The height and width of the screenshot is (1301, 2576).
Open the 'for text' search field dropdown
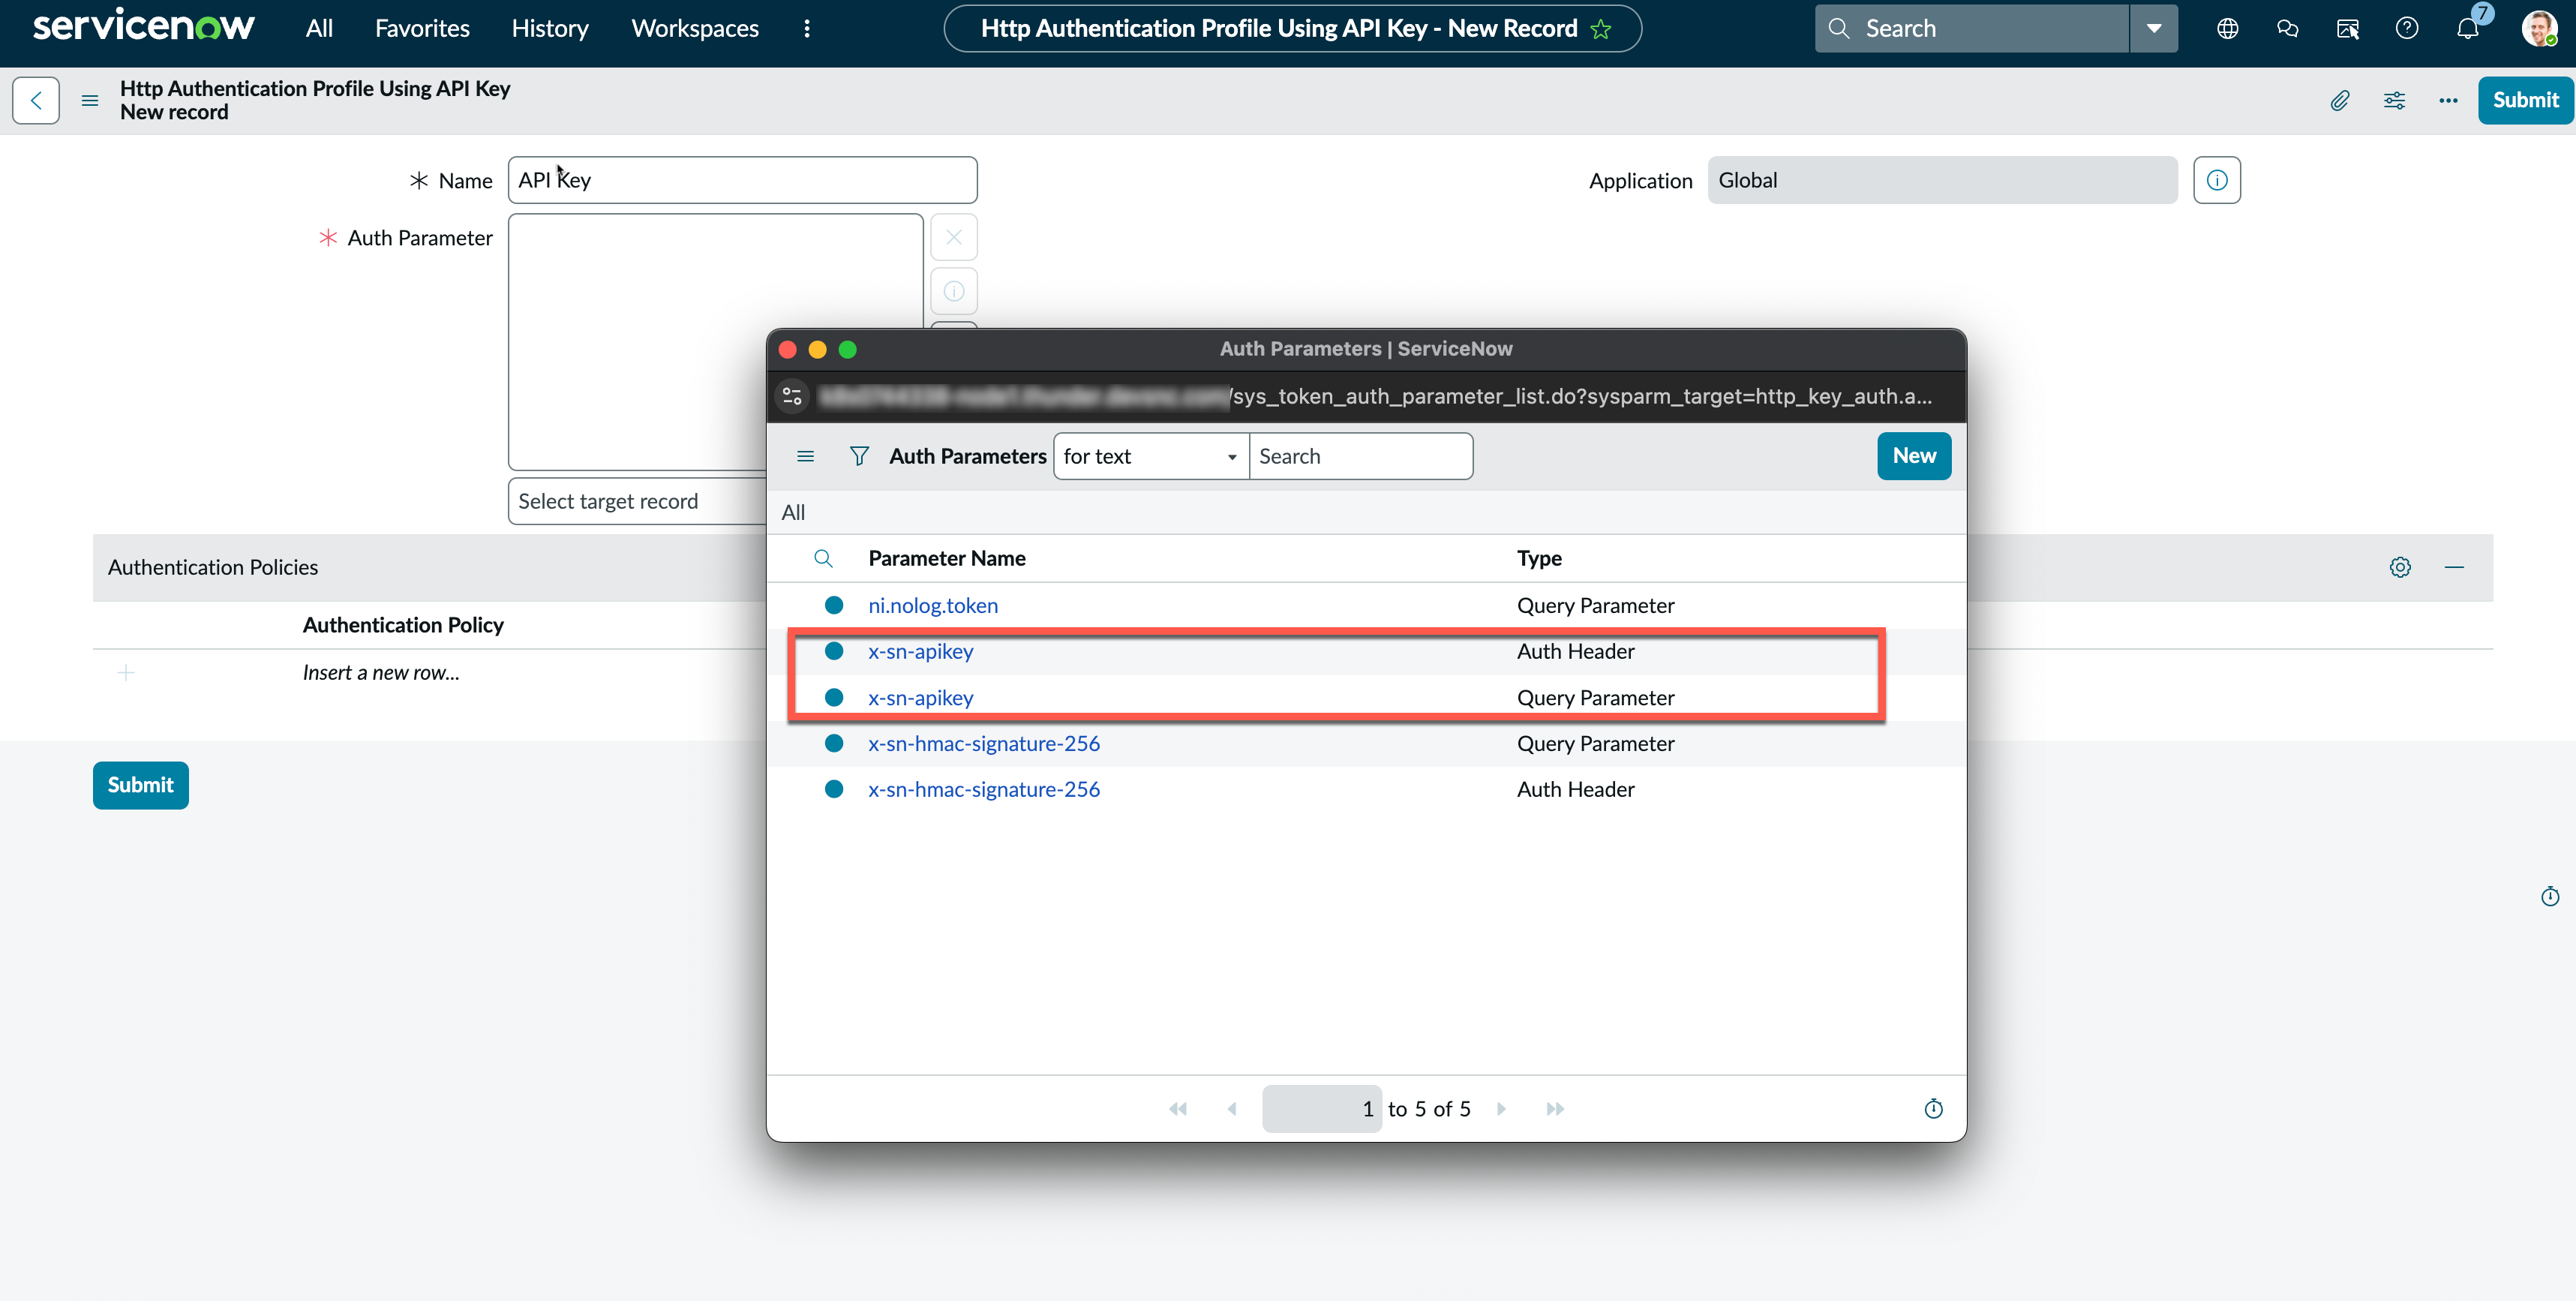point(1151,456)
